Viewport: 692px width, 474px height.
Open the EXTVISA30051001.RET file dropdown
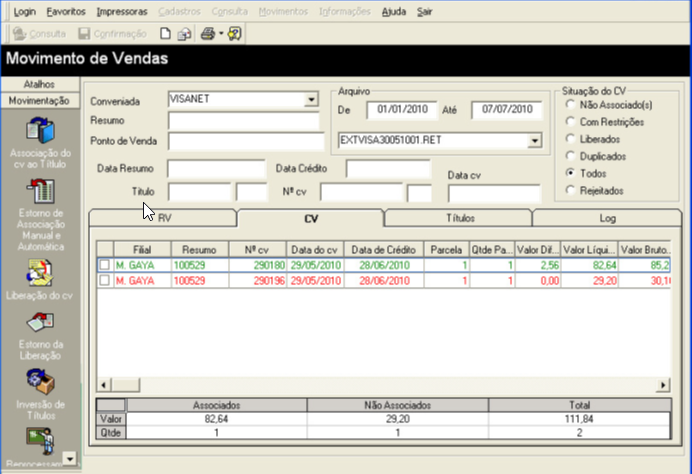click(534, 141)
